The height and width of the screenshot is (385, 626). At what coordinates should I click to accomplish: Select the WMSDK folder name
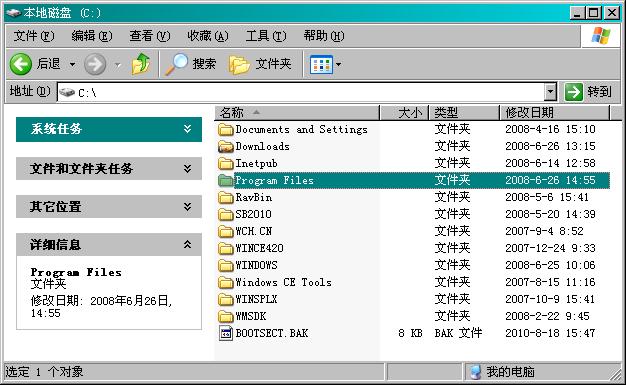click(x=250, y=316)
